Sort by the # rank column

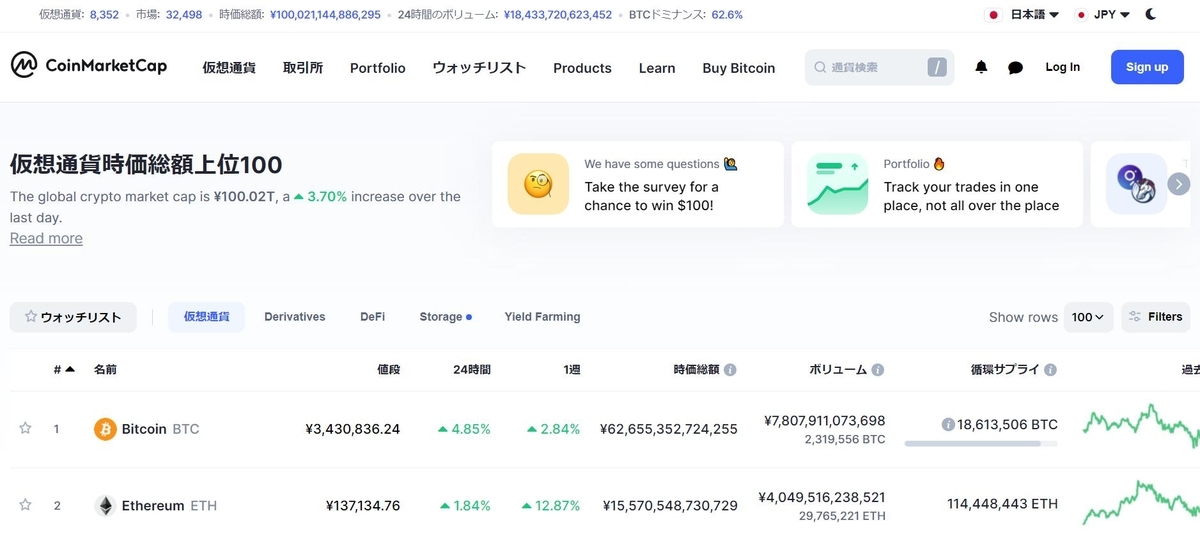64,370
